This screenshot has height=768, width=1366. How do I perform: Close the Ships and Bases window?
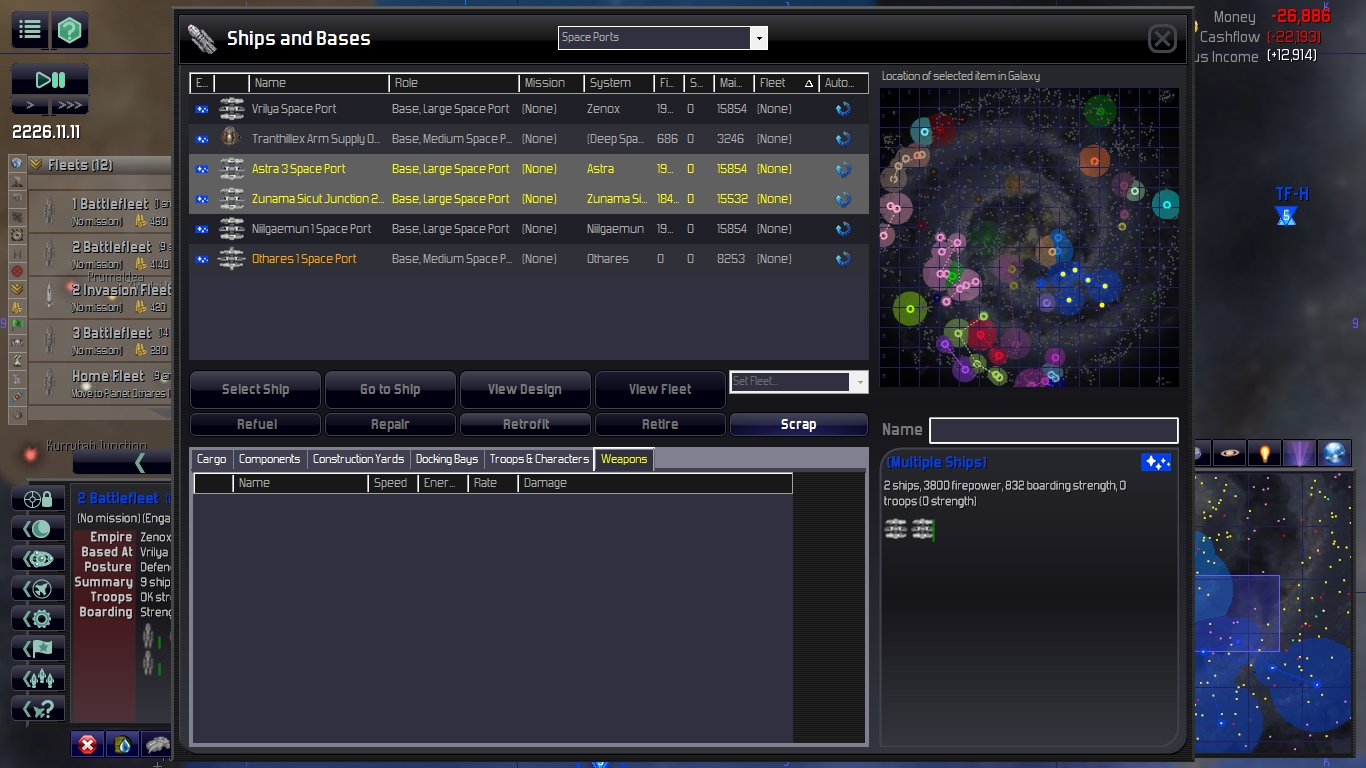pos(1162,39)
